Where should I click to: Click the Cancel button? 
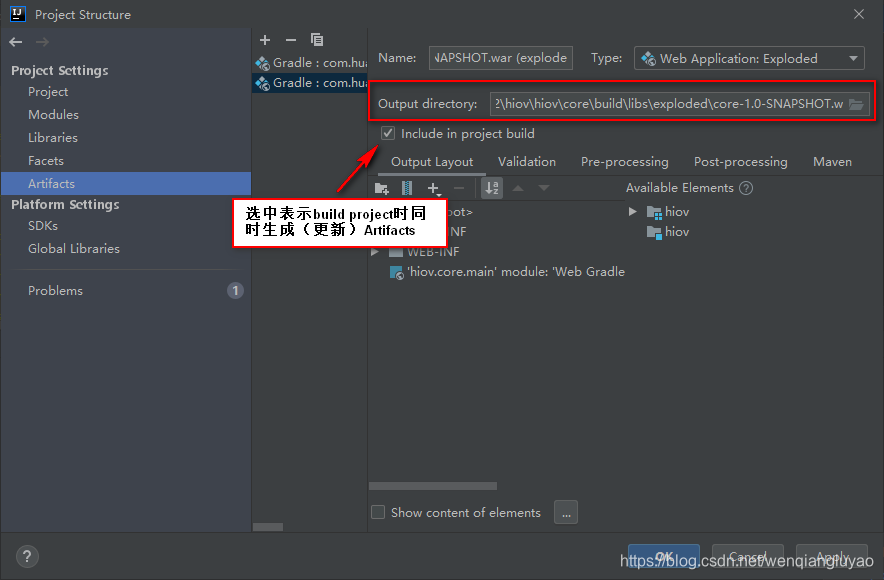748,556
